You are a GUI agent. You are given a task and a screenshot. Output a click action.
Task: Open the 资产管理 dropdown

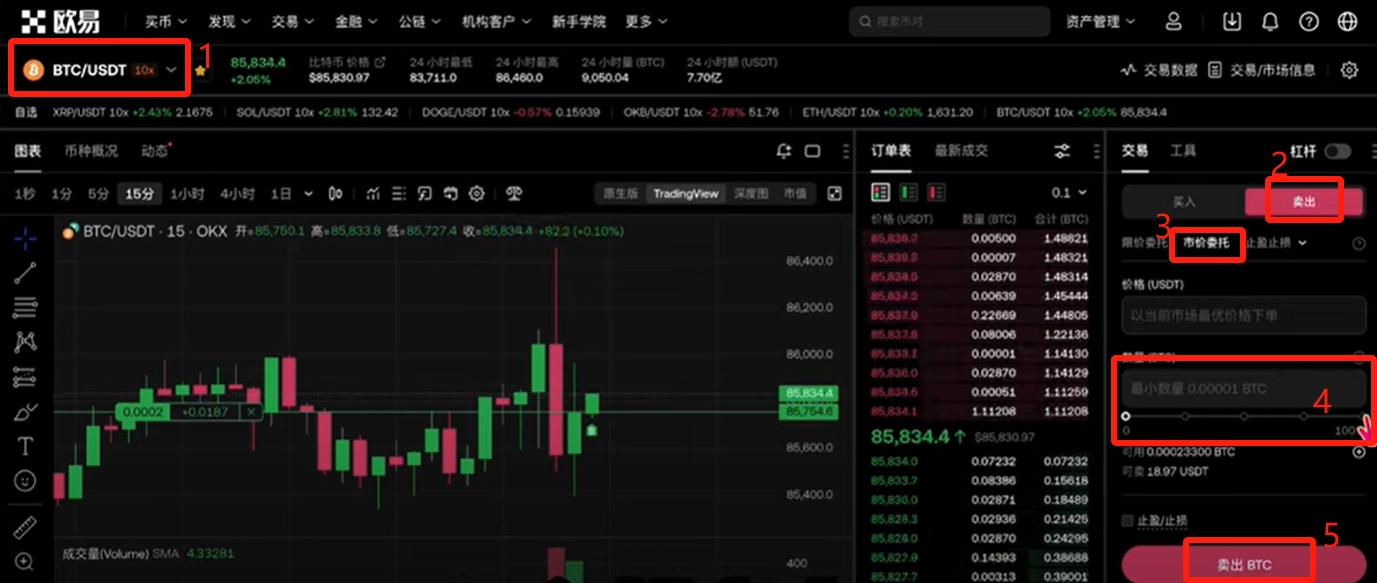pos(1101,21)
